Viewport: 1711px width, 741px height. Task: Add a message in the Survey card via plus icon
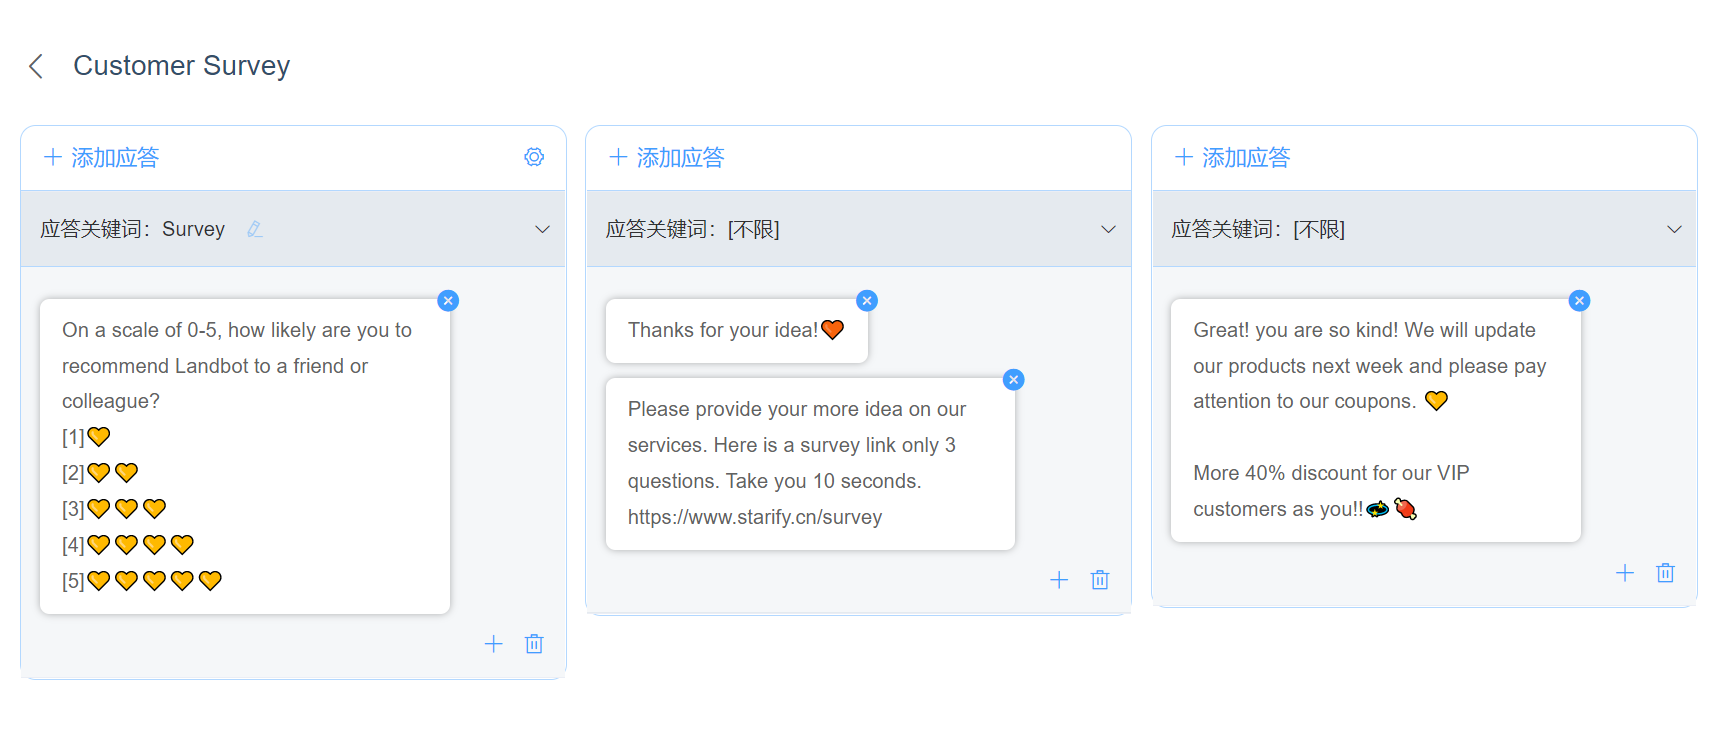493,644
